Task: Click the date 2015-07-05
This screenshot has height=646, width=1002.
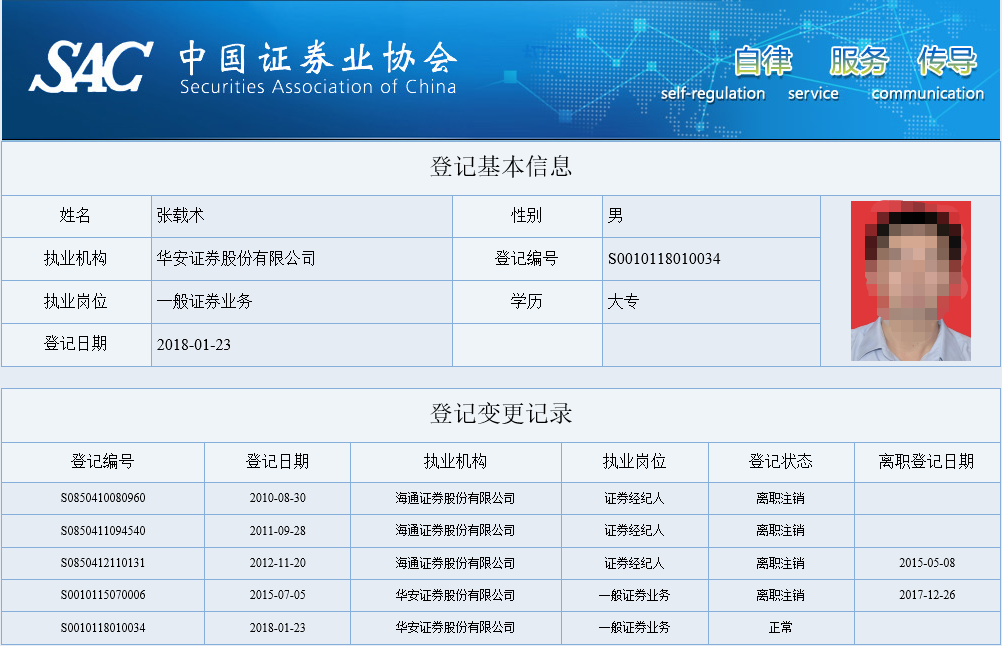Action: (277, 595)
